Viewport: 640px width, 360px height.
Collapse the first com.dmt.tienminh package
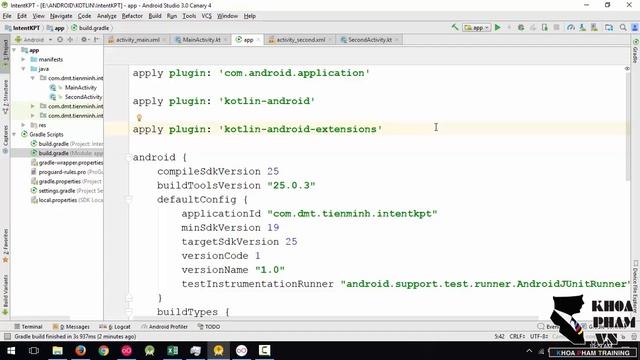(32, 78)
